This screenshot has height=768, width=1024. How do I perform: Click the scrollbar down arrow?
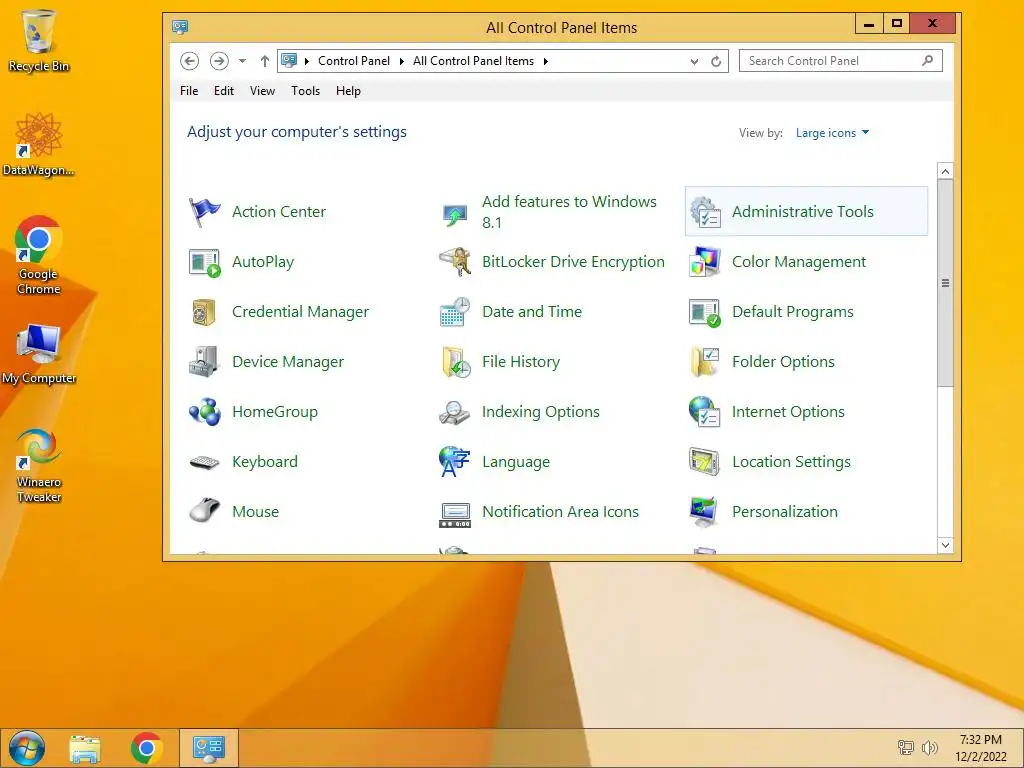(945, 545)
